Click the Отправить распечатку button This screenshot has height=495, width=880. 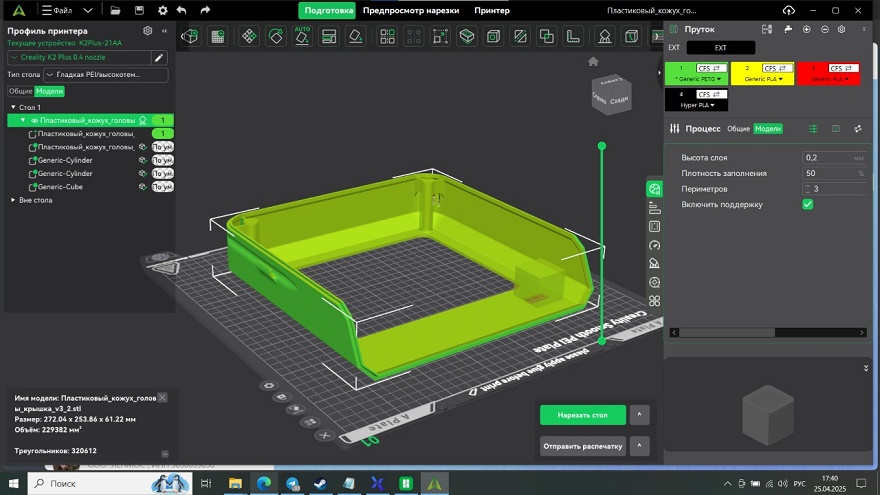(x=583, y=446)
